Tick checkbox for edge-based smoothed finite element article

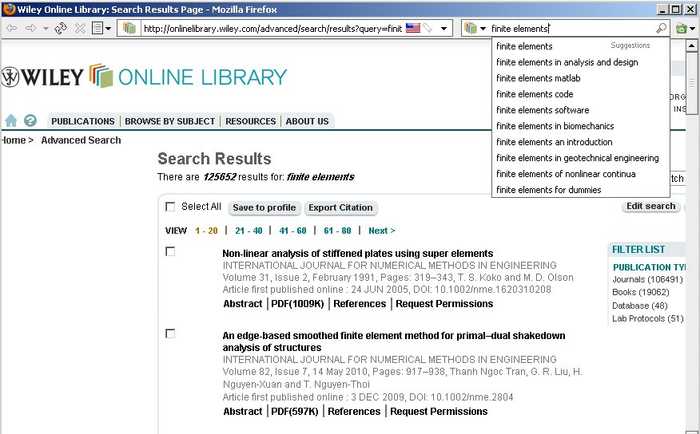point(170,334)
